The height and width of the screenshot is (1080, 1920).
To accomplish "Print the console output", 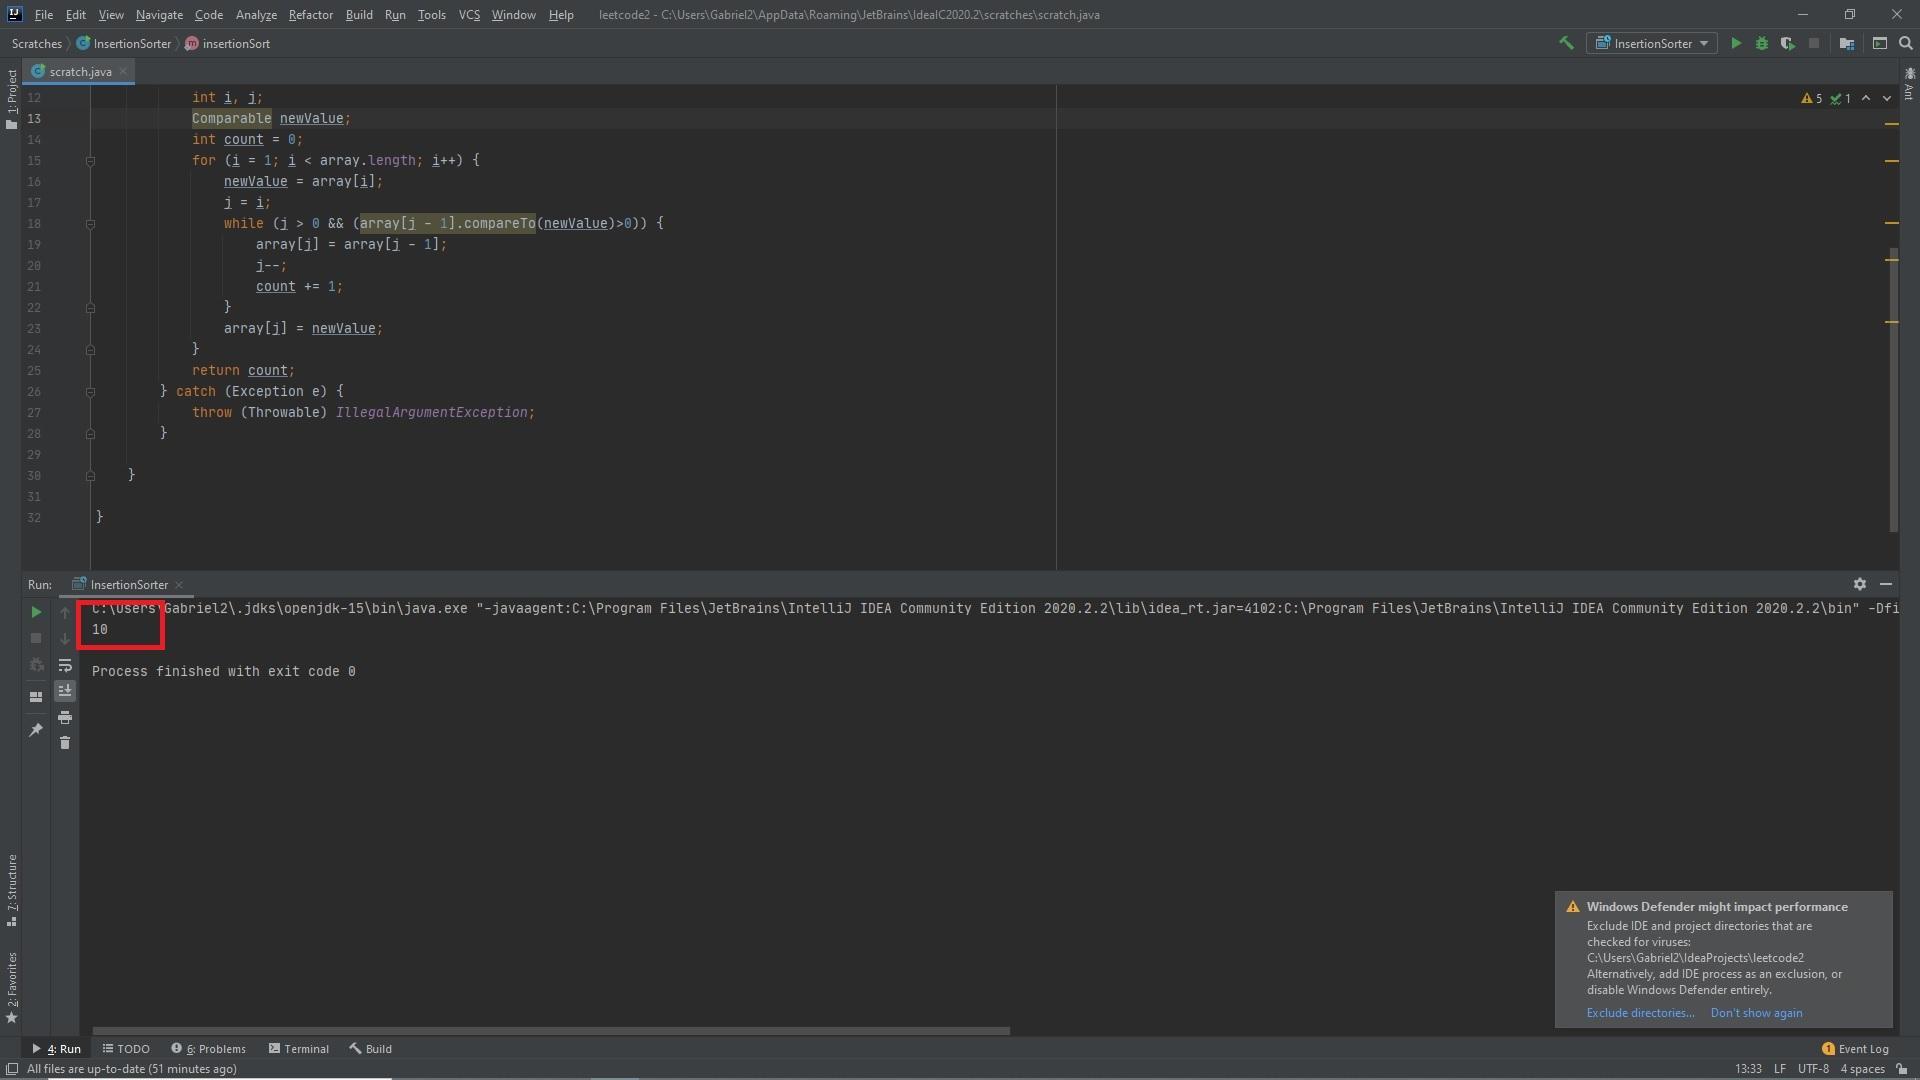I will 65,718.
